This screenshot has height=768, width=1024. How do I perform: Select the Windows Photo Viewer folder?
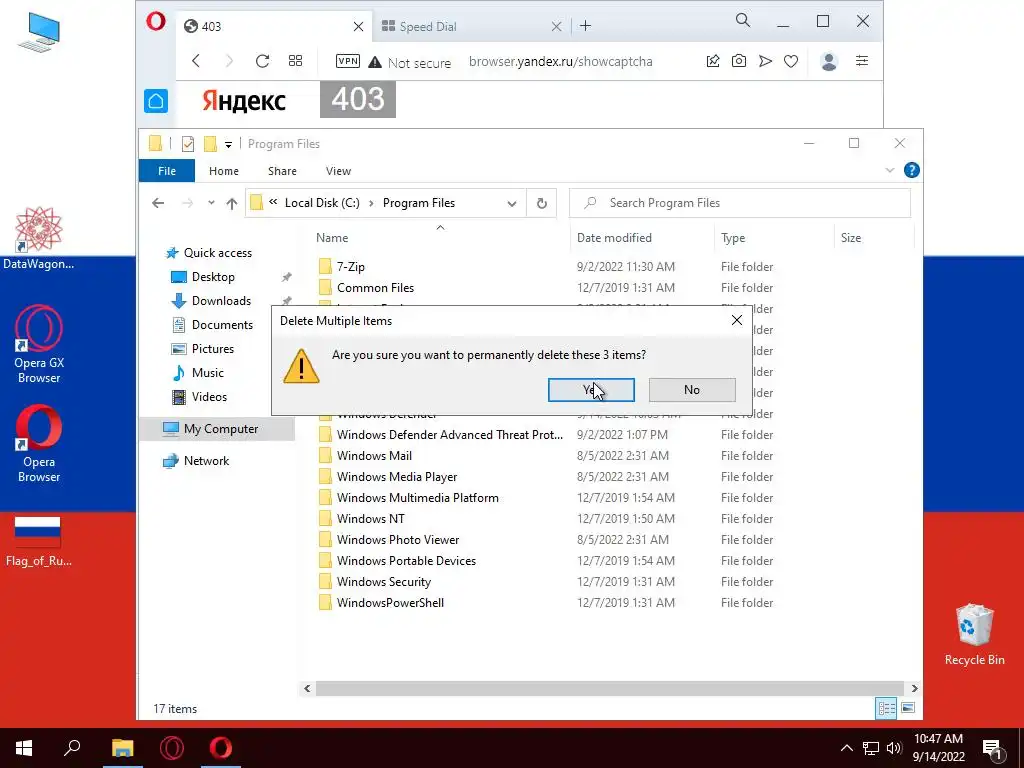point(398,539)
